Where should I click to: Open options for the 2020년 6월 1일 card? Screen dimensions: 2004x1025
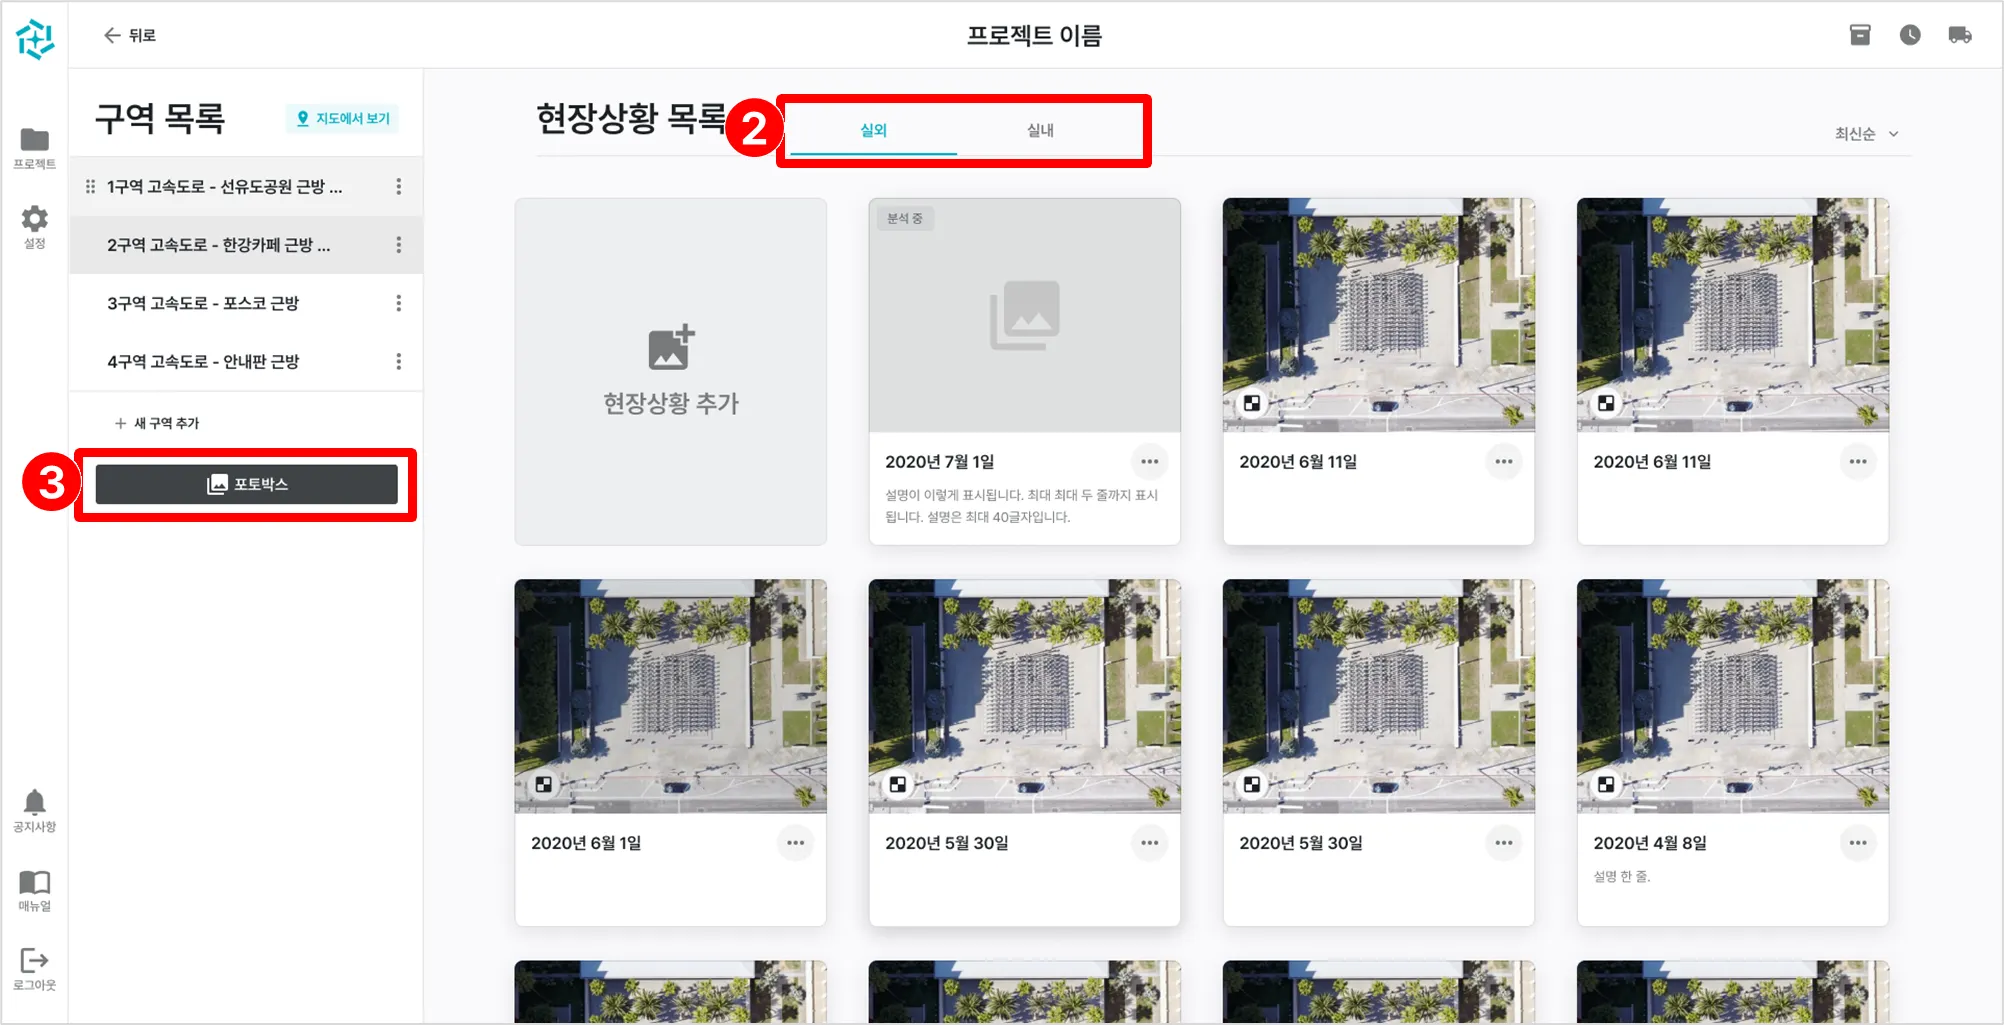tap(796, 843)
